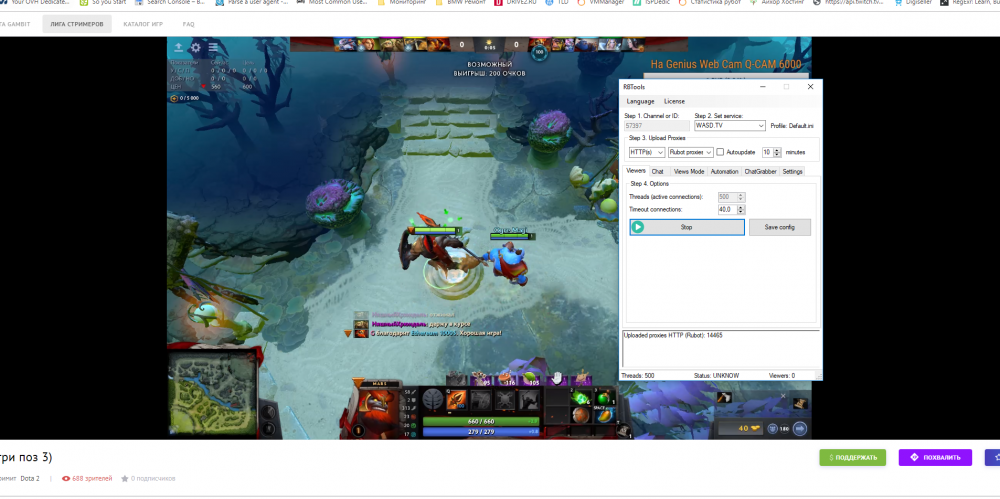Click the green play icon beside Stop
Viewport: 1000px width, 499px height.
[x=638, y=227]
